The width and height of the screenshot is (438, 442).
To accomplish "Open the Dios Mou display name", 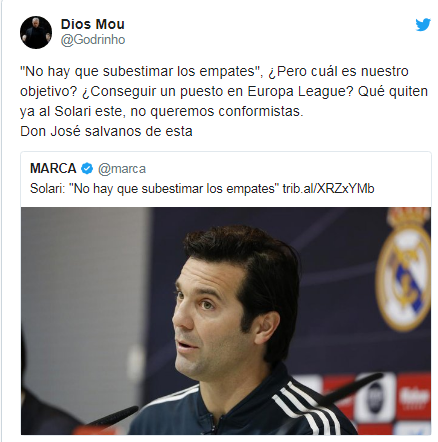I will (x=93, y=24).
